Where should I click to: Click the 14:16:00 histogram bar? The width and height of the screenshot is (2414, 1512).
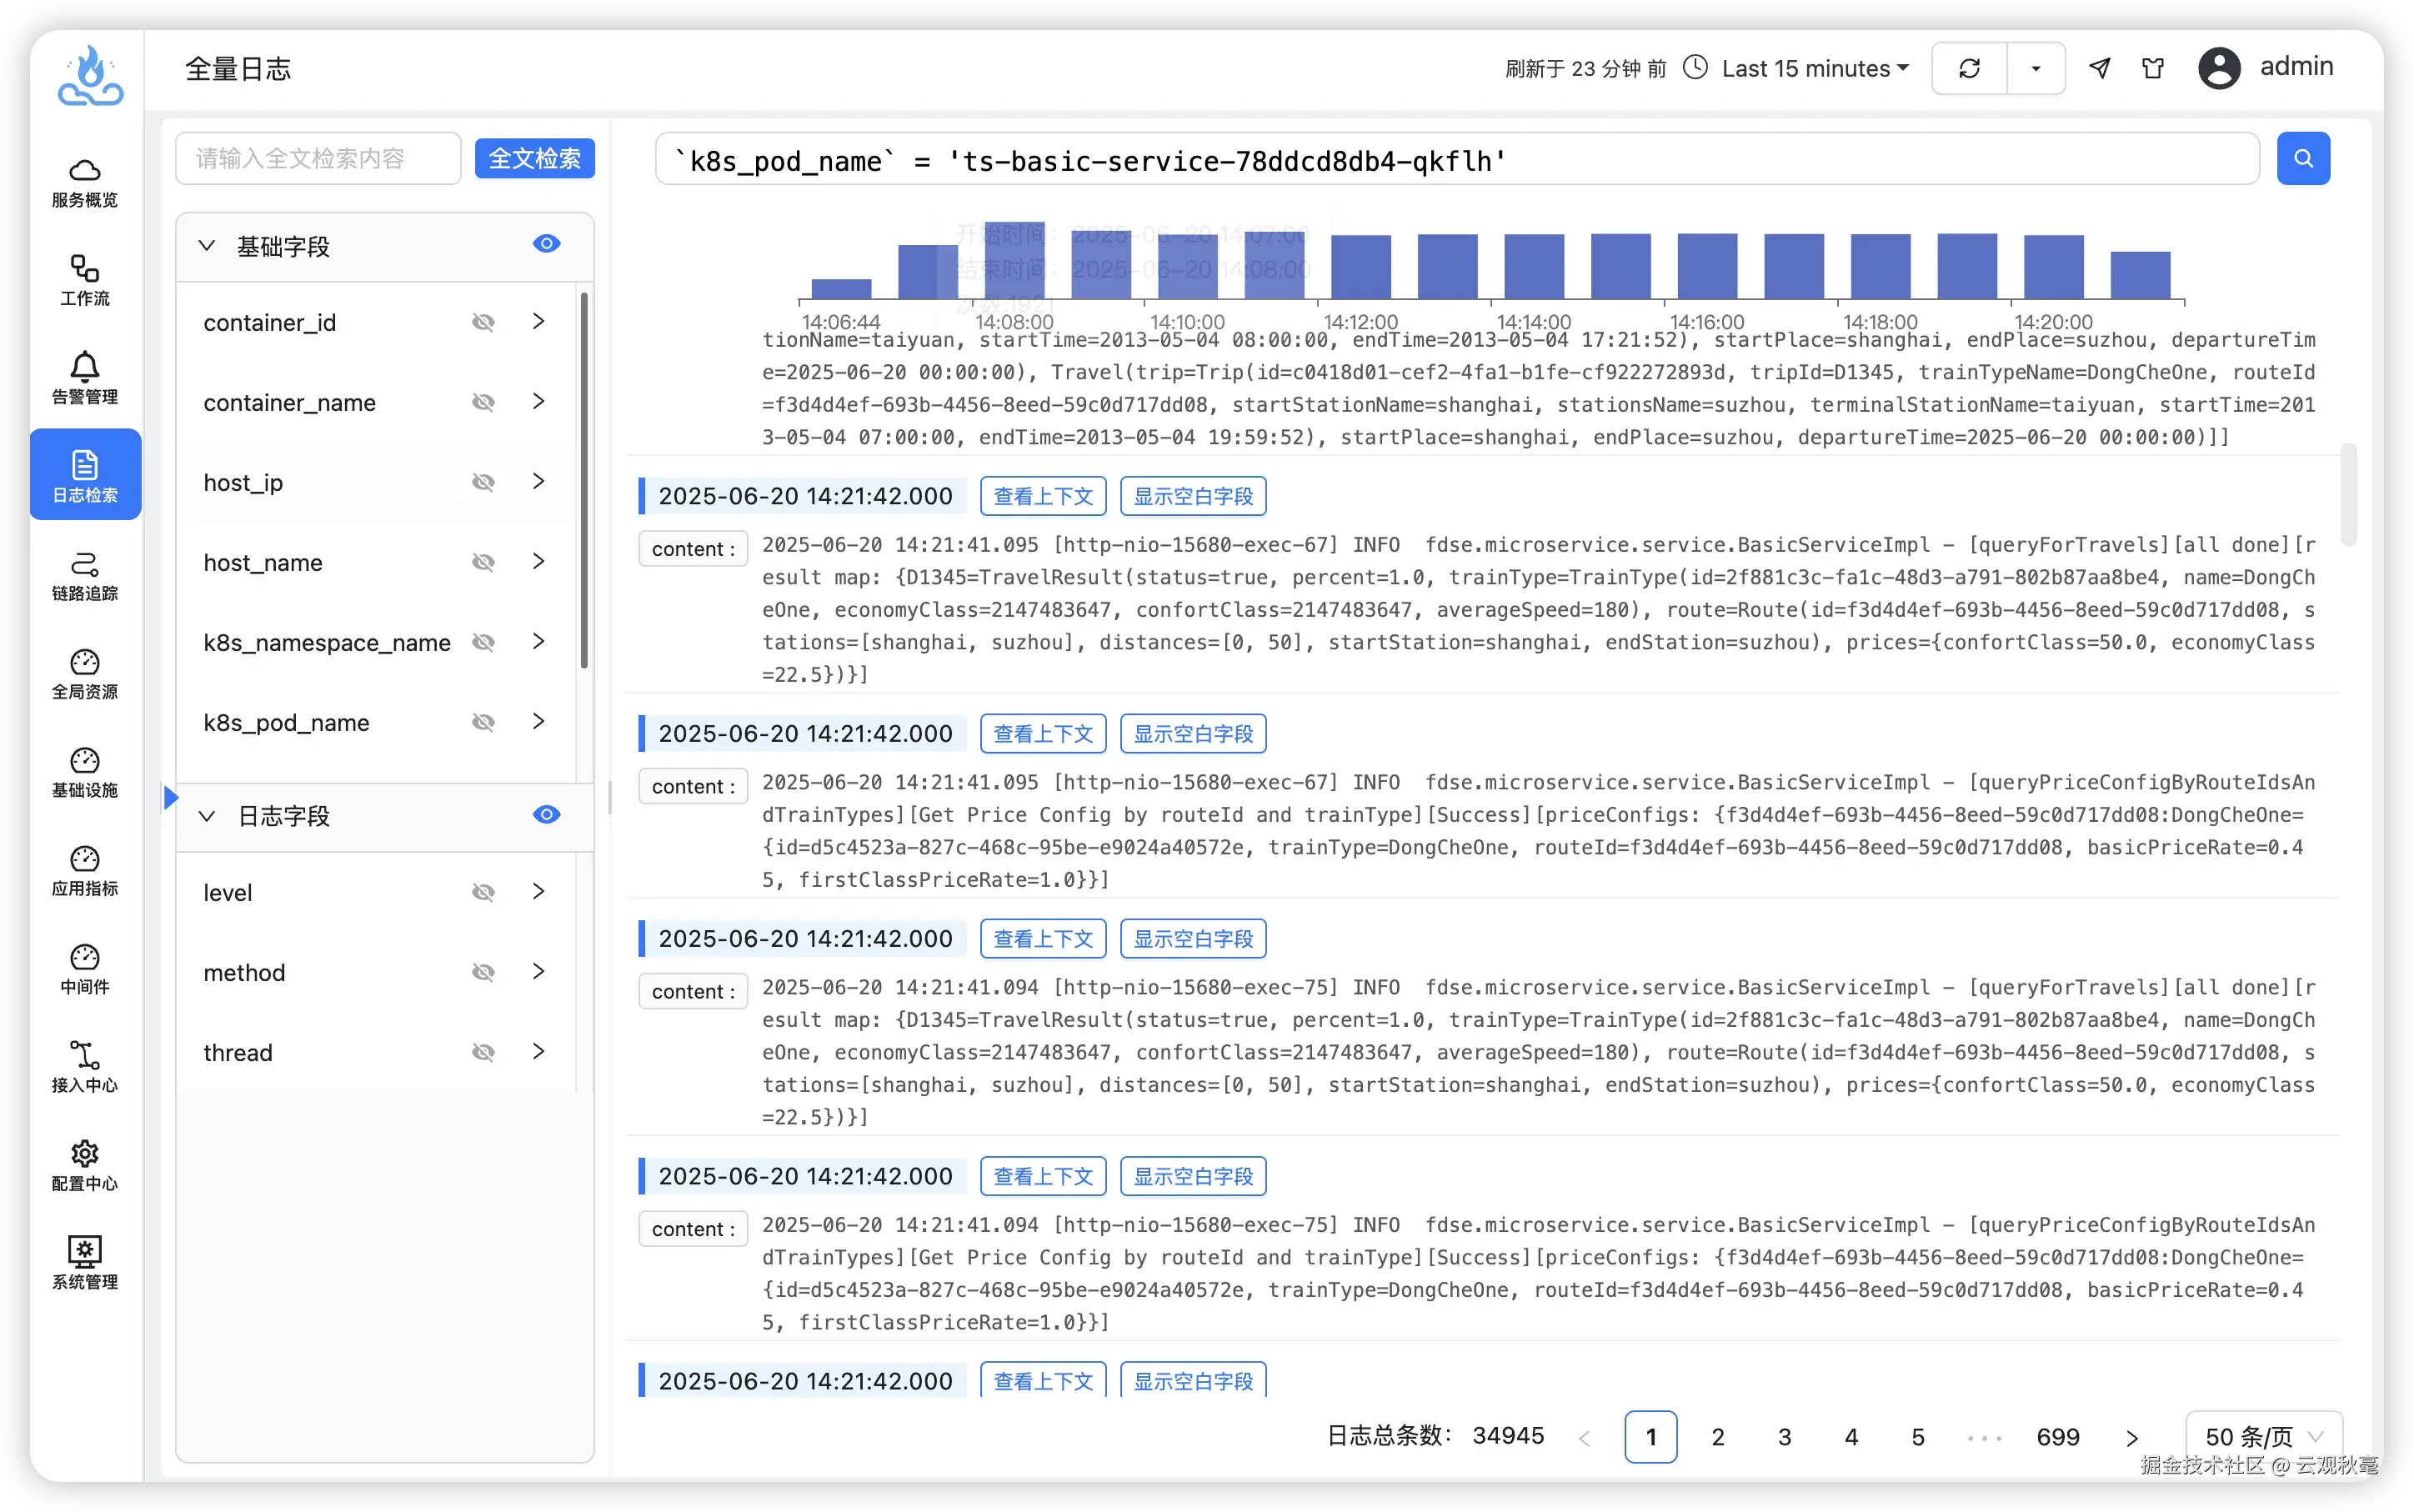[1706, 266]
